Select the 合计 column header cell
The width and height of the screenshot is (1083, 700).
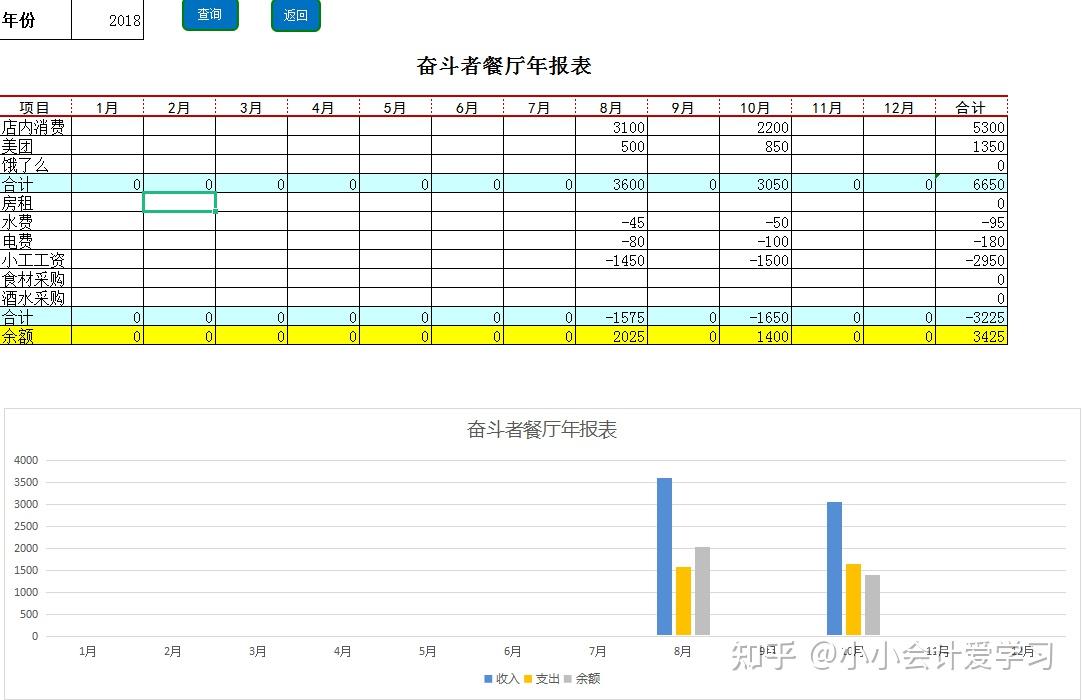[x=971, y=107]
